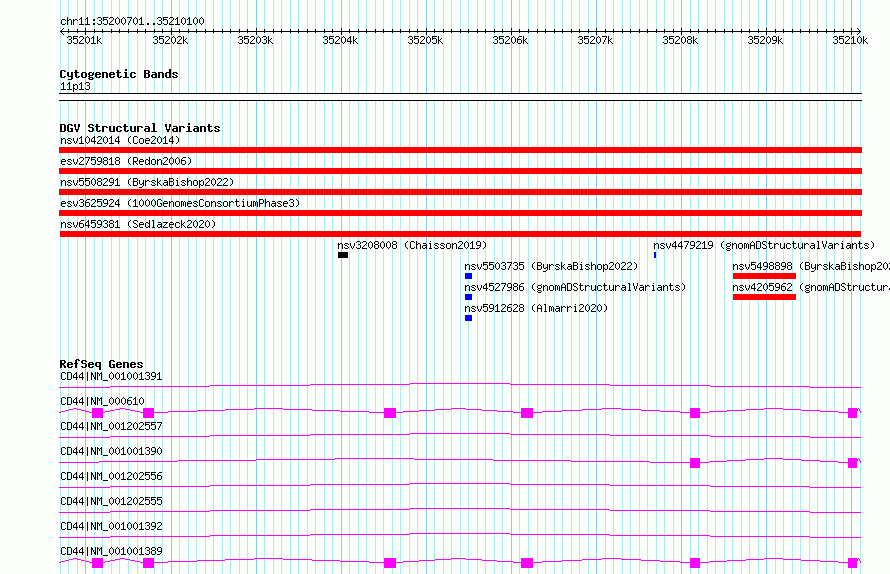The image size is (890, 574).
Task: Click the blue nsv4527986 variant block
Action: [468, 297]
